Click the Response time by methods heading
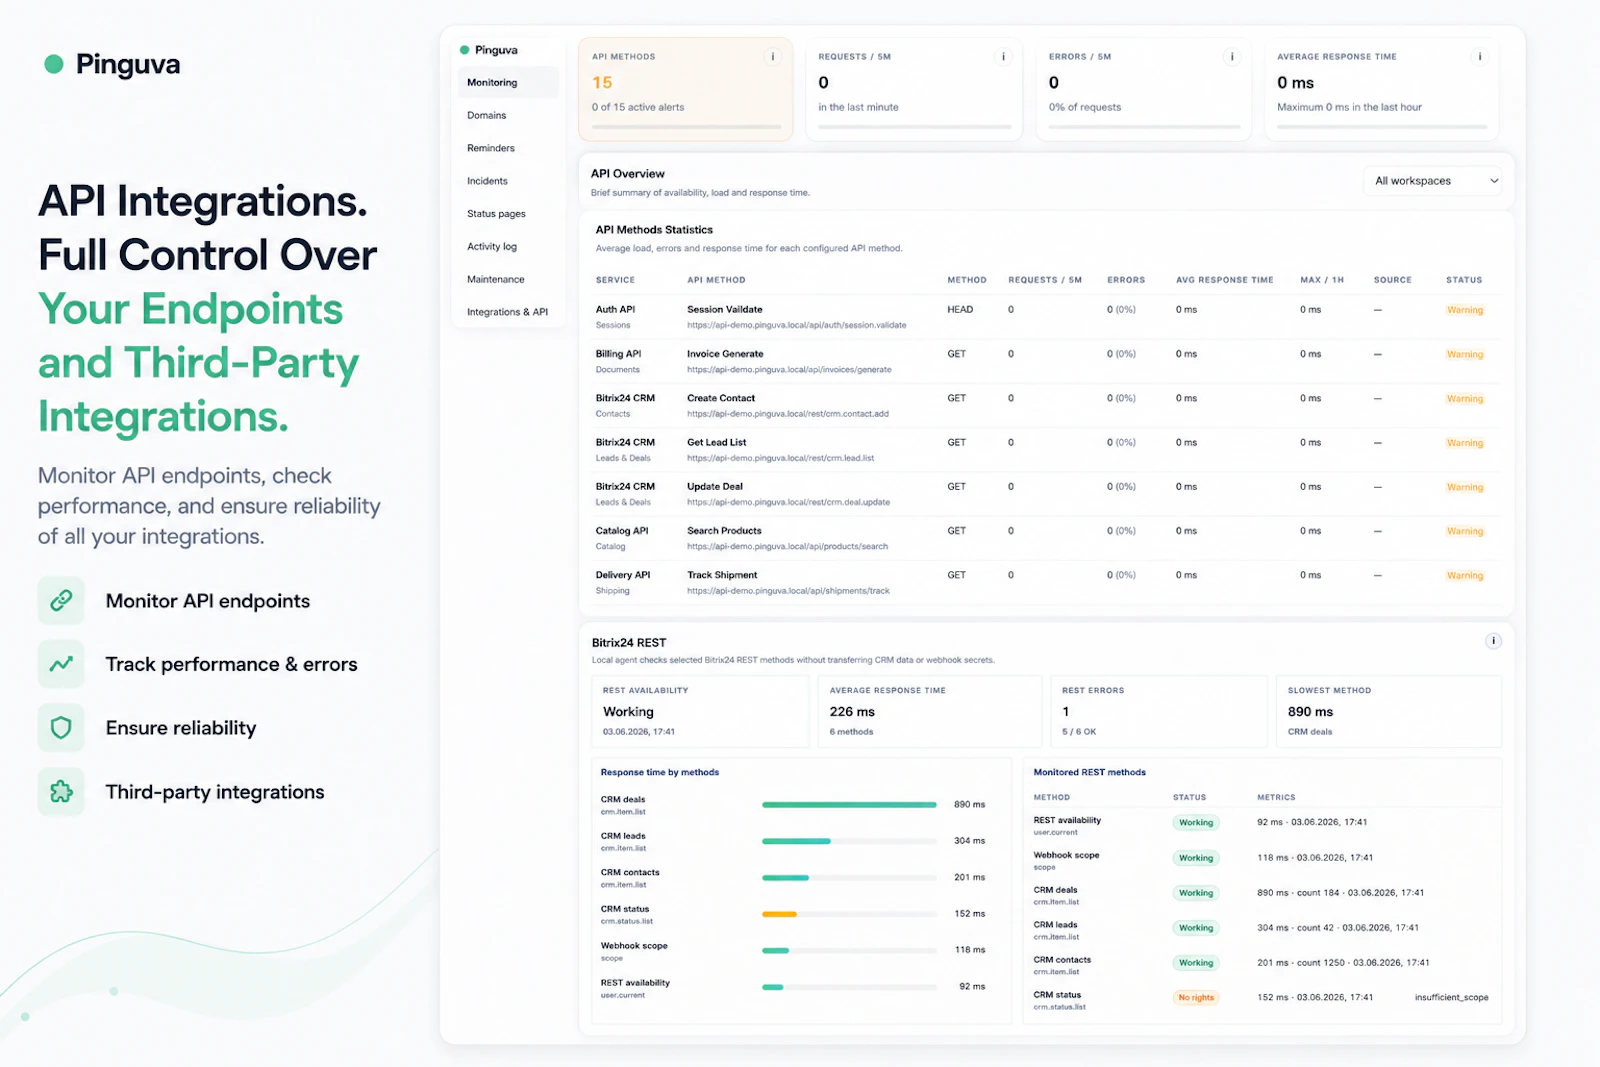 click(x=660, y=773)
